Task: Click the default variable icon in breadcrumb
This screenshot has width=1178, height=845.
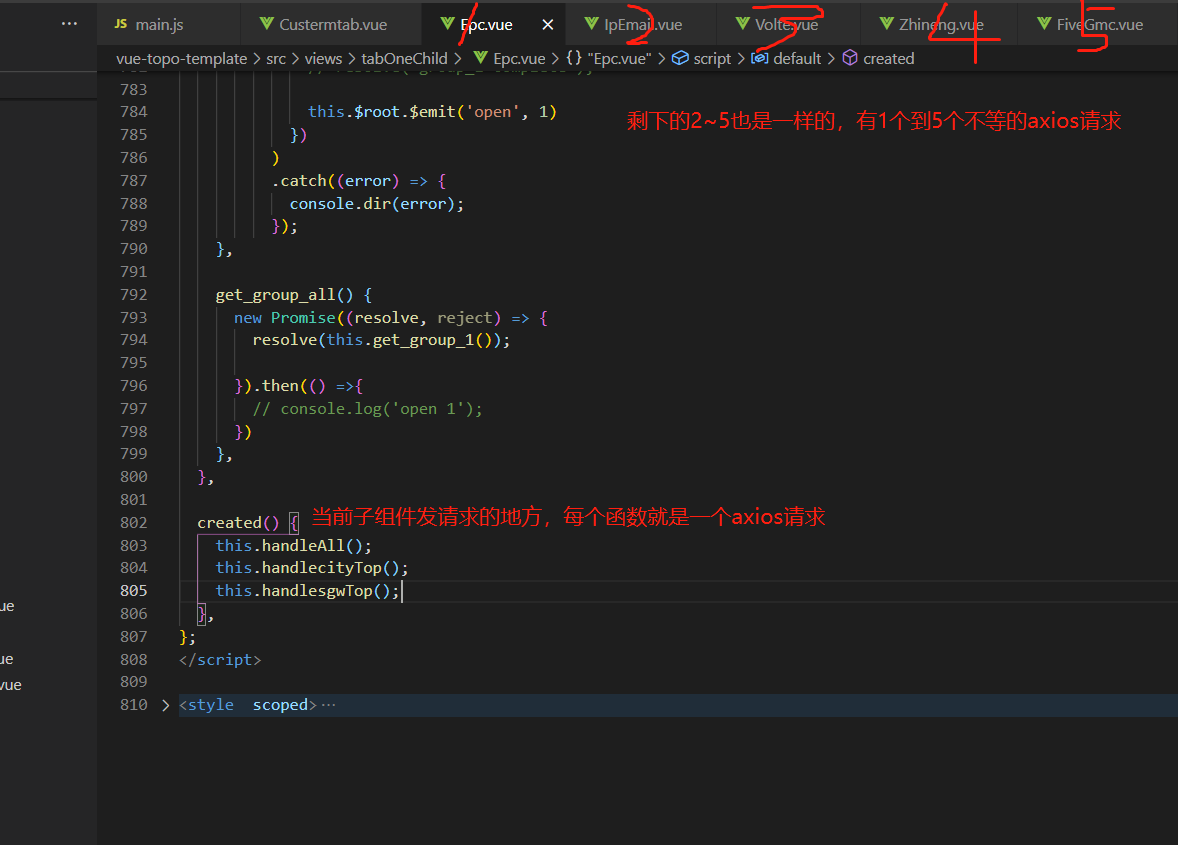Action: (760, 58)
